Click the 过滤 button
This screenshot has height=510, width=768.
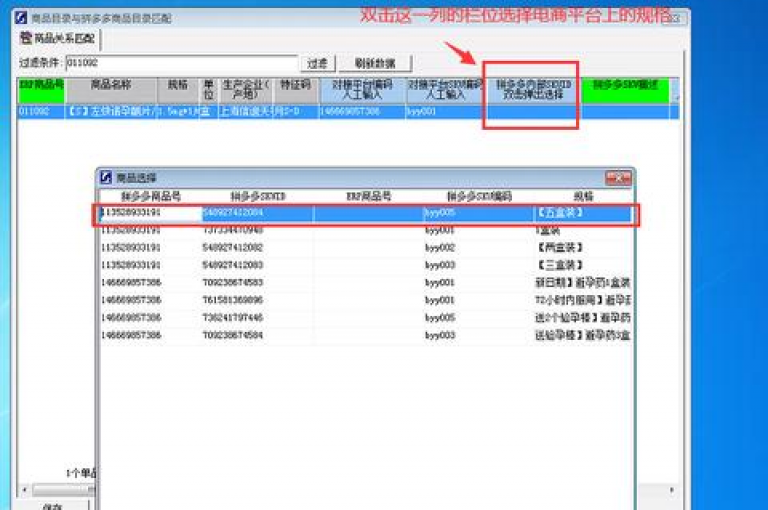317,63
